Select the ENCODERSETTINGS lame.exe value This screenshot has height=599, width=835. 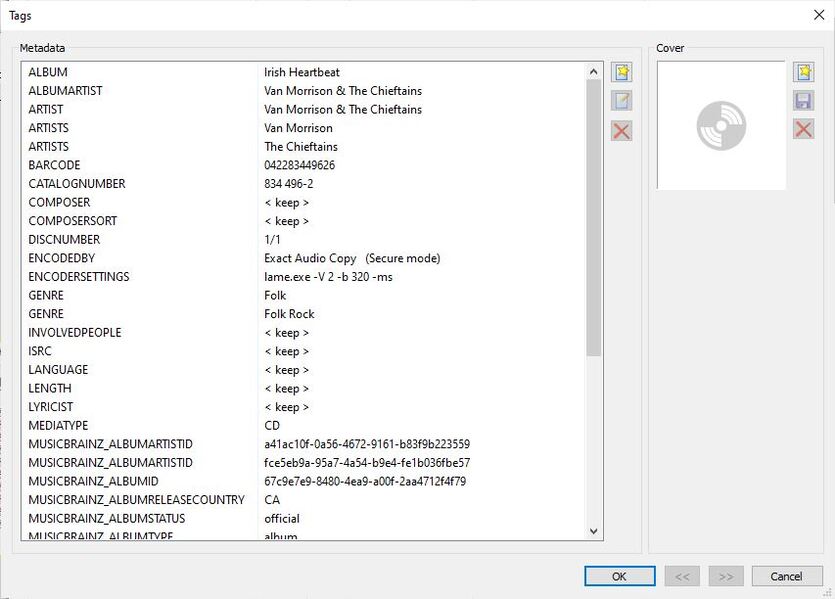coord(328,277)
